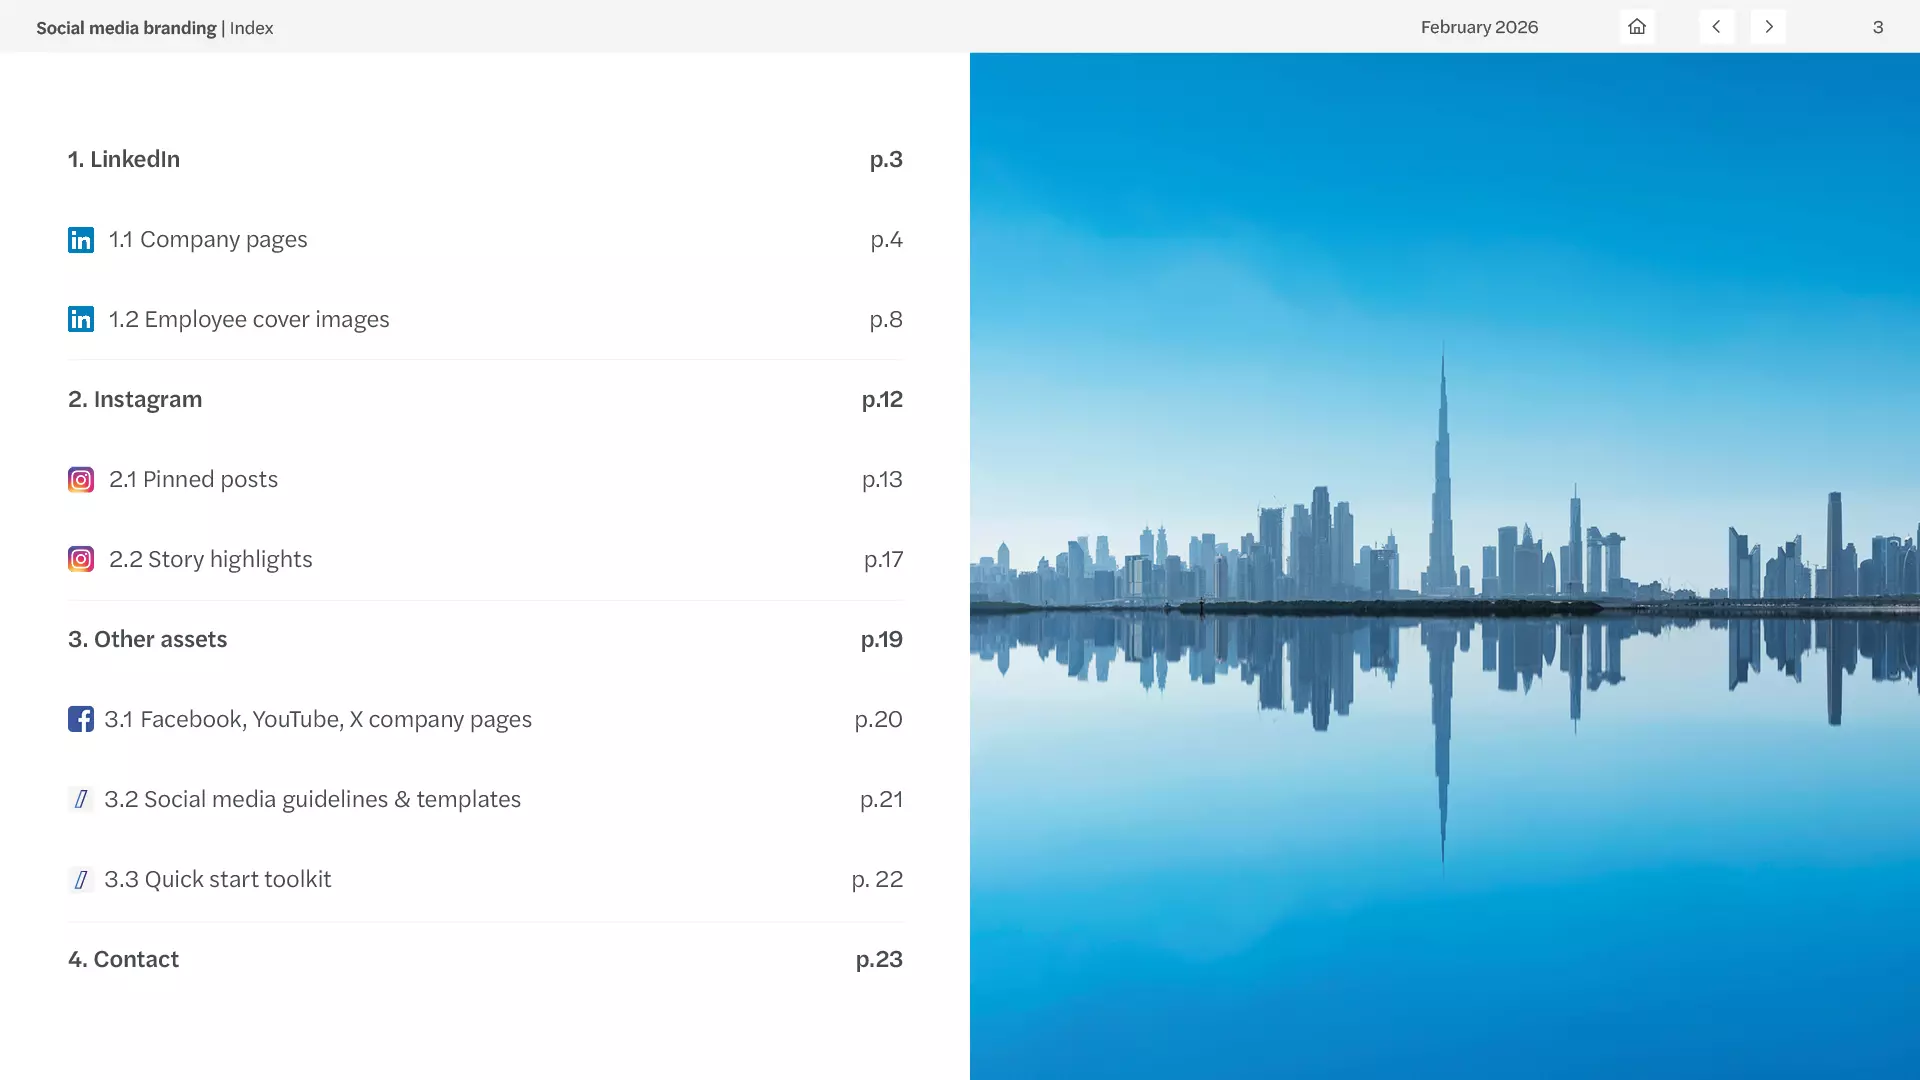Click LinkedIn icon beside Employee cover images
The width and height of the screenshot is (1920, 1080).
click(81, 319)
